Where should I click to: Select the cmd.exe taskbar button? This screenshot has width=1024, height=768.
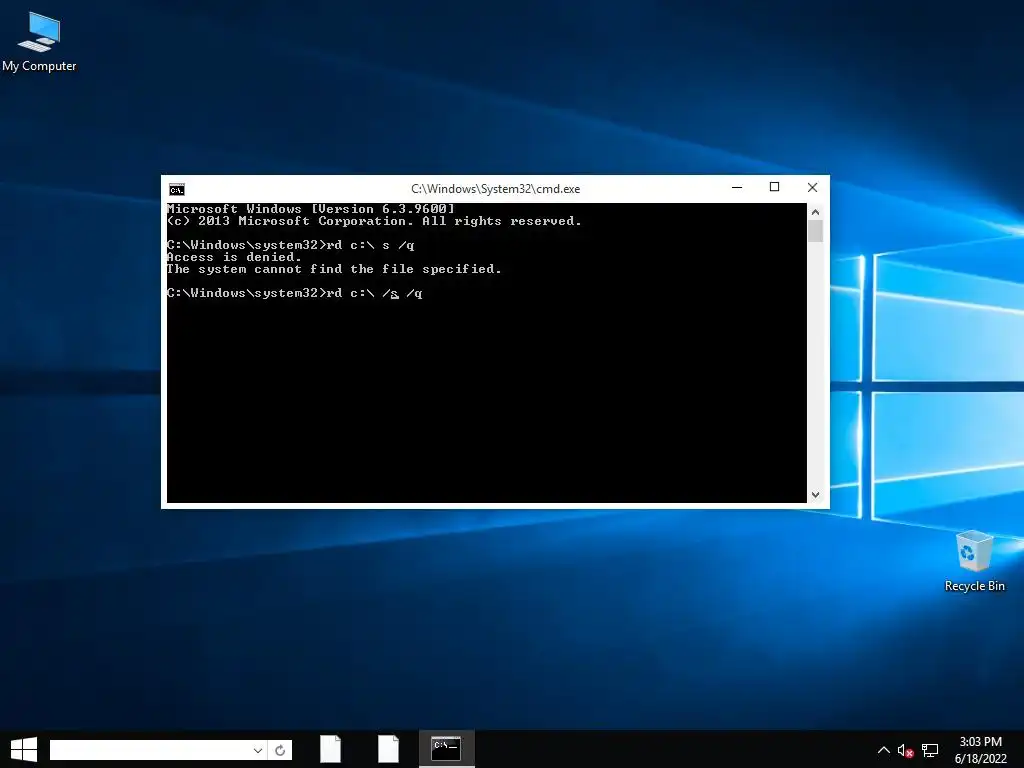tap(446, 748)
